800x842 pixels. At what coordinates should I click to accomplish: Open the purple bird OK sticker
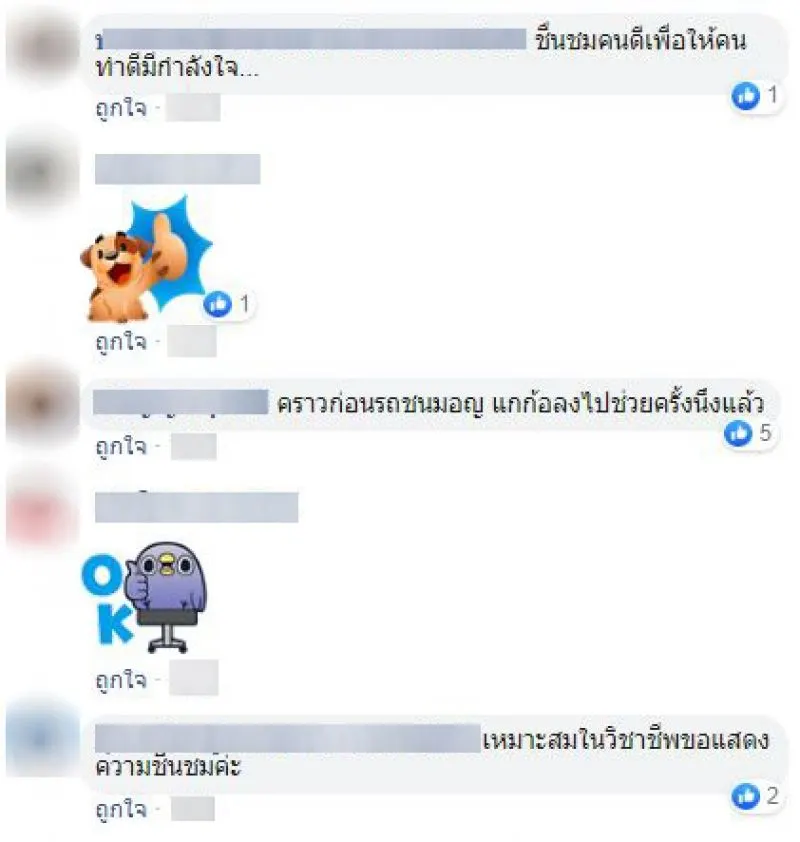pyautogui.click(x=144, y=597)
